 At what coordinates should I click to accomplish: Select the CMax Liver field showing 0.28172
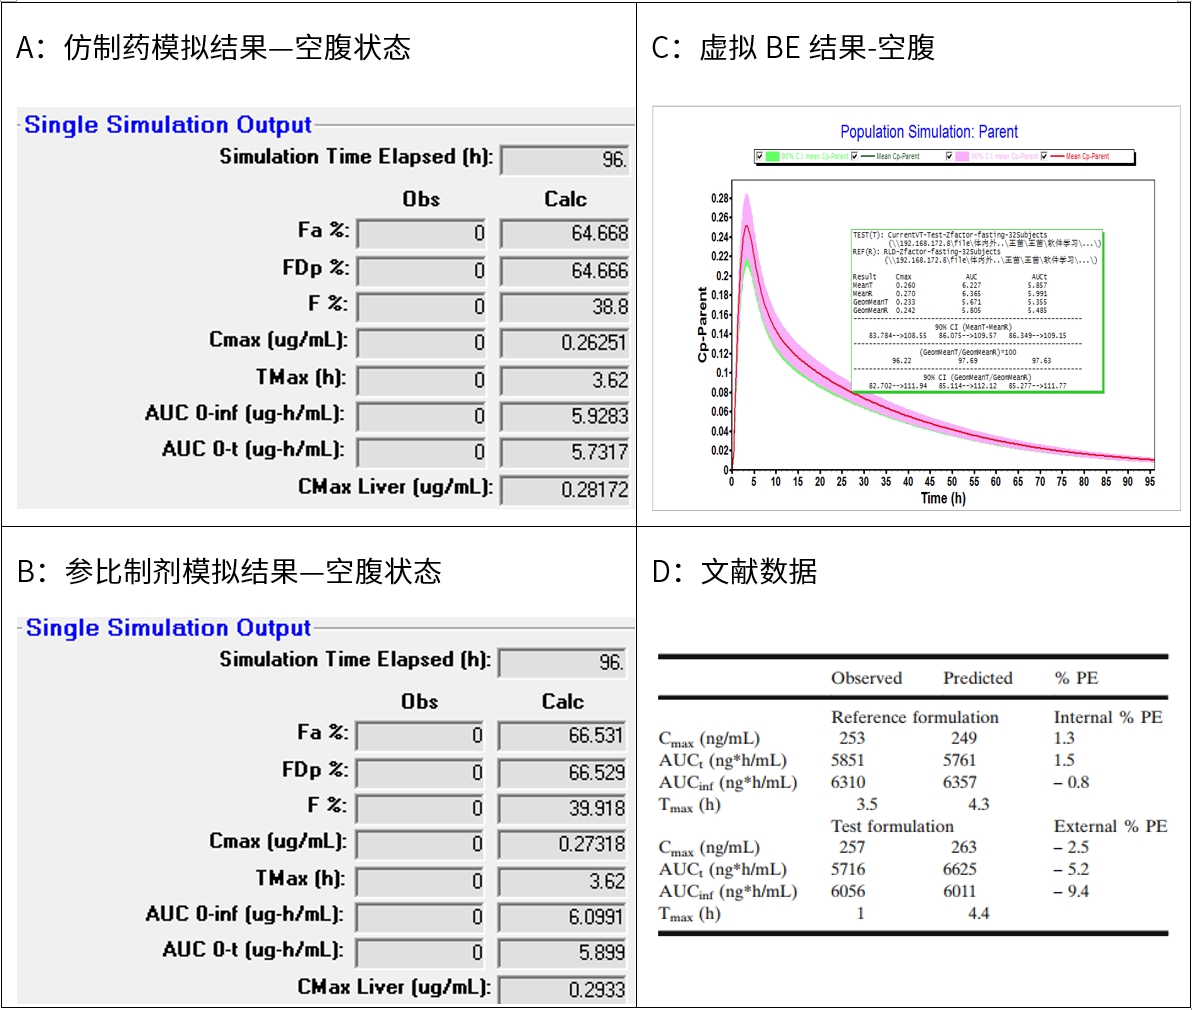(565, 490)
